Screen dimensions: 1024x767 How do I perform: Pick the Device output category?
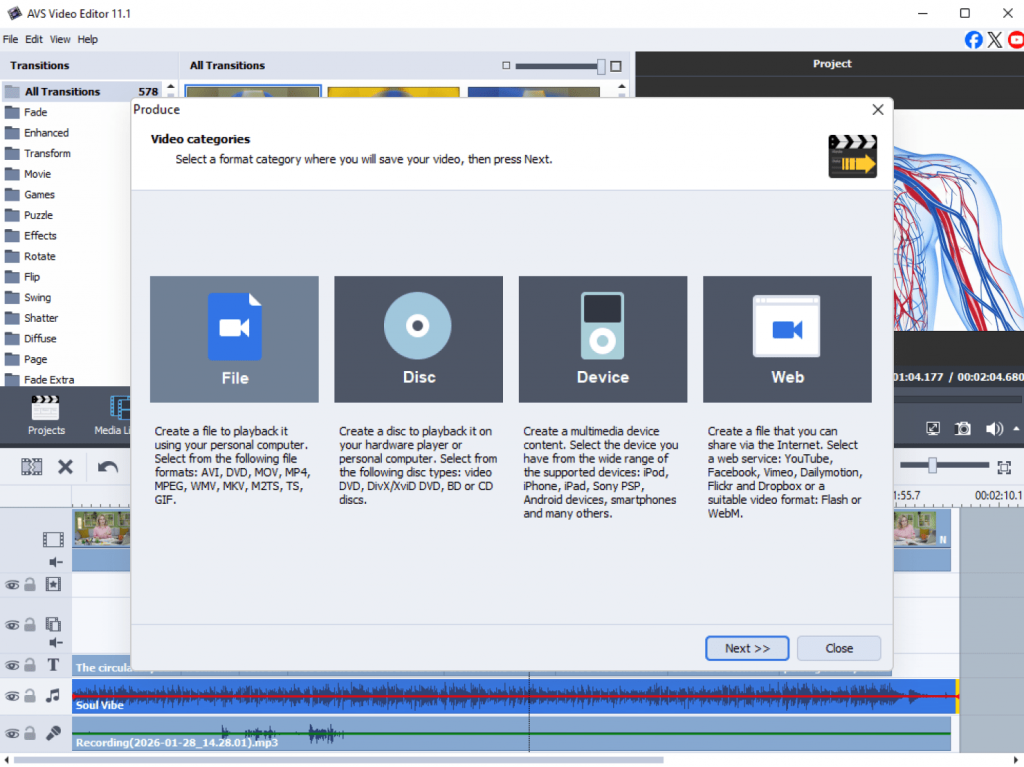(603, 339)
